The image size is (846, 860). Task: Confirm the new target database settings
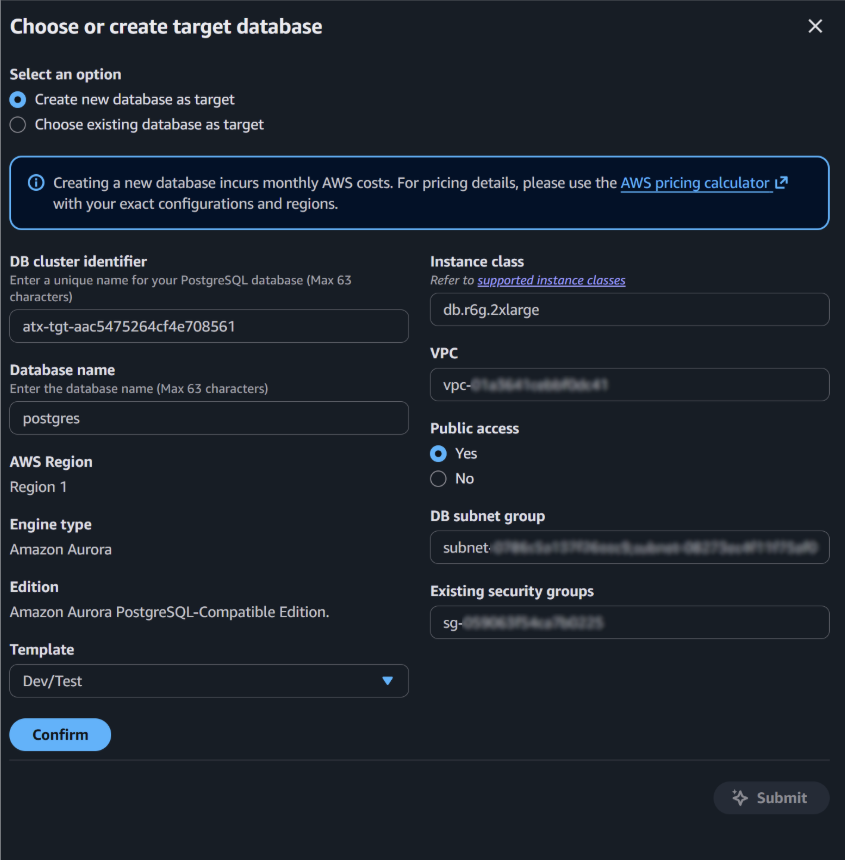59,734
